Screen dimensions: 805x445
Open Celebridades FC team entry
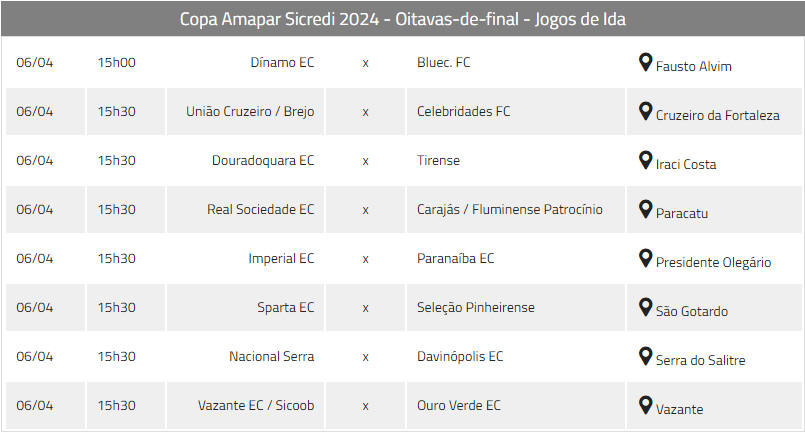point(464,111)
